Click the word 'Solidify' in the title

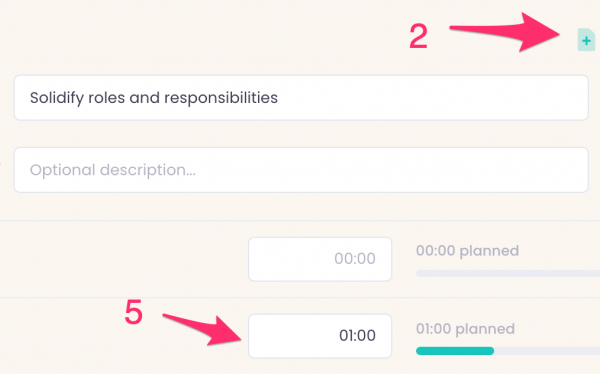[57, 98]
